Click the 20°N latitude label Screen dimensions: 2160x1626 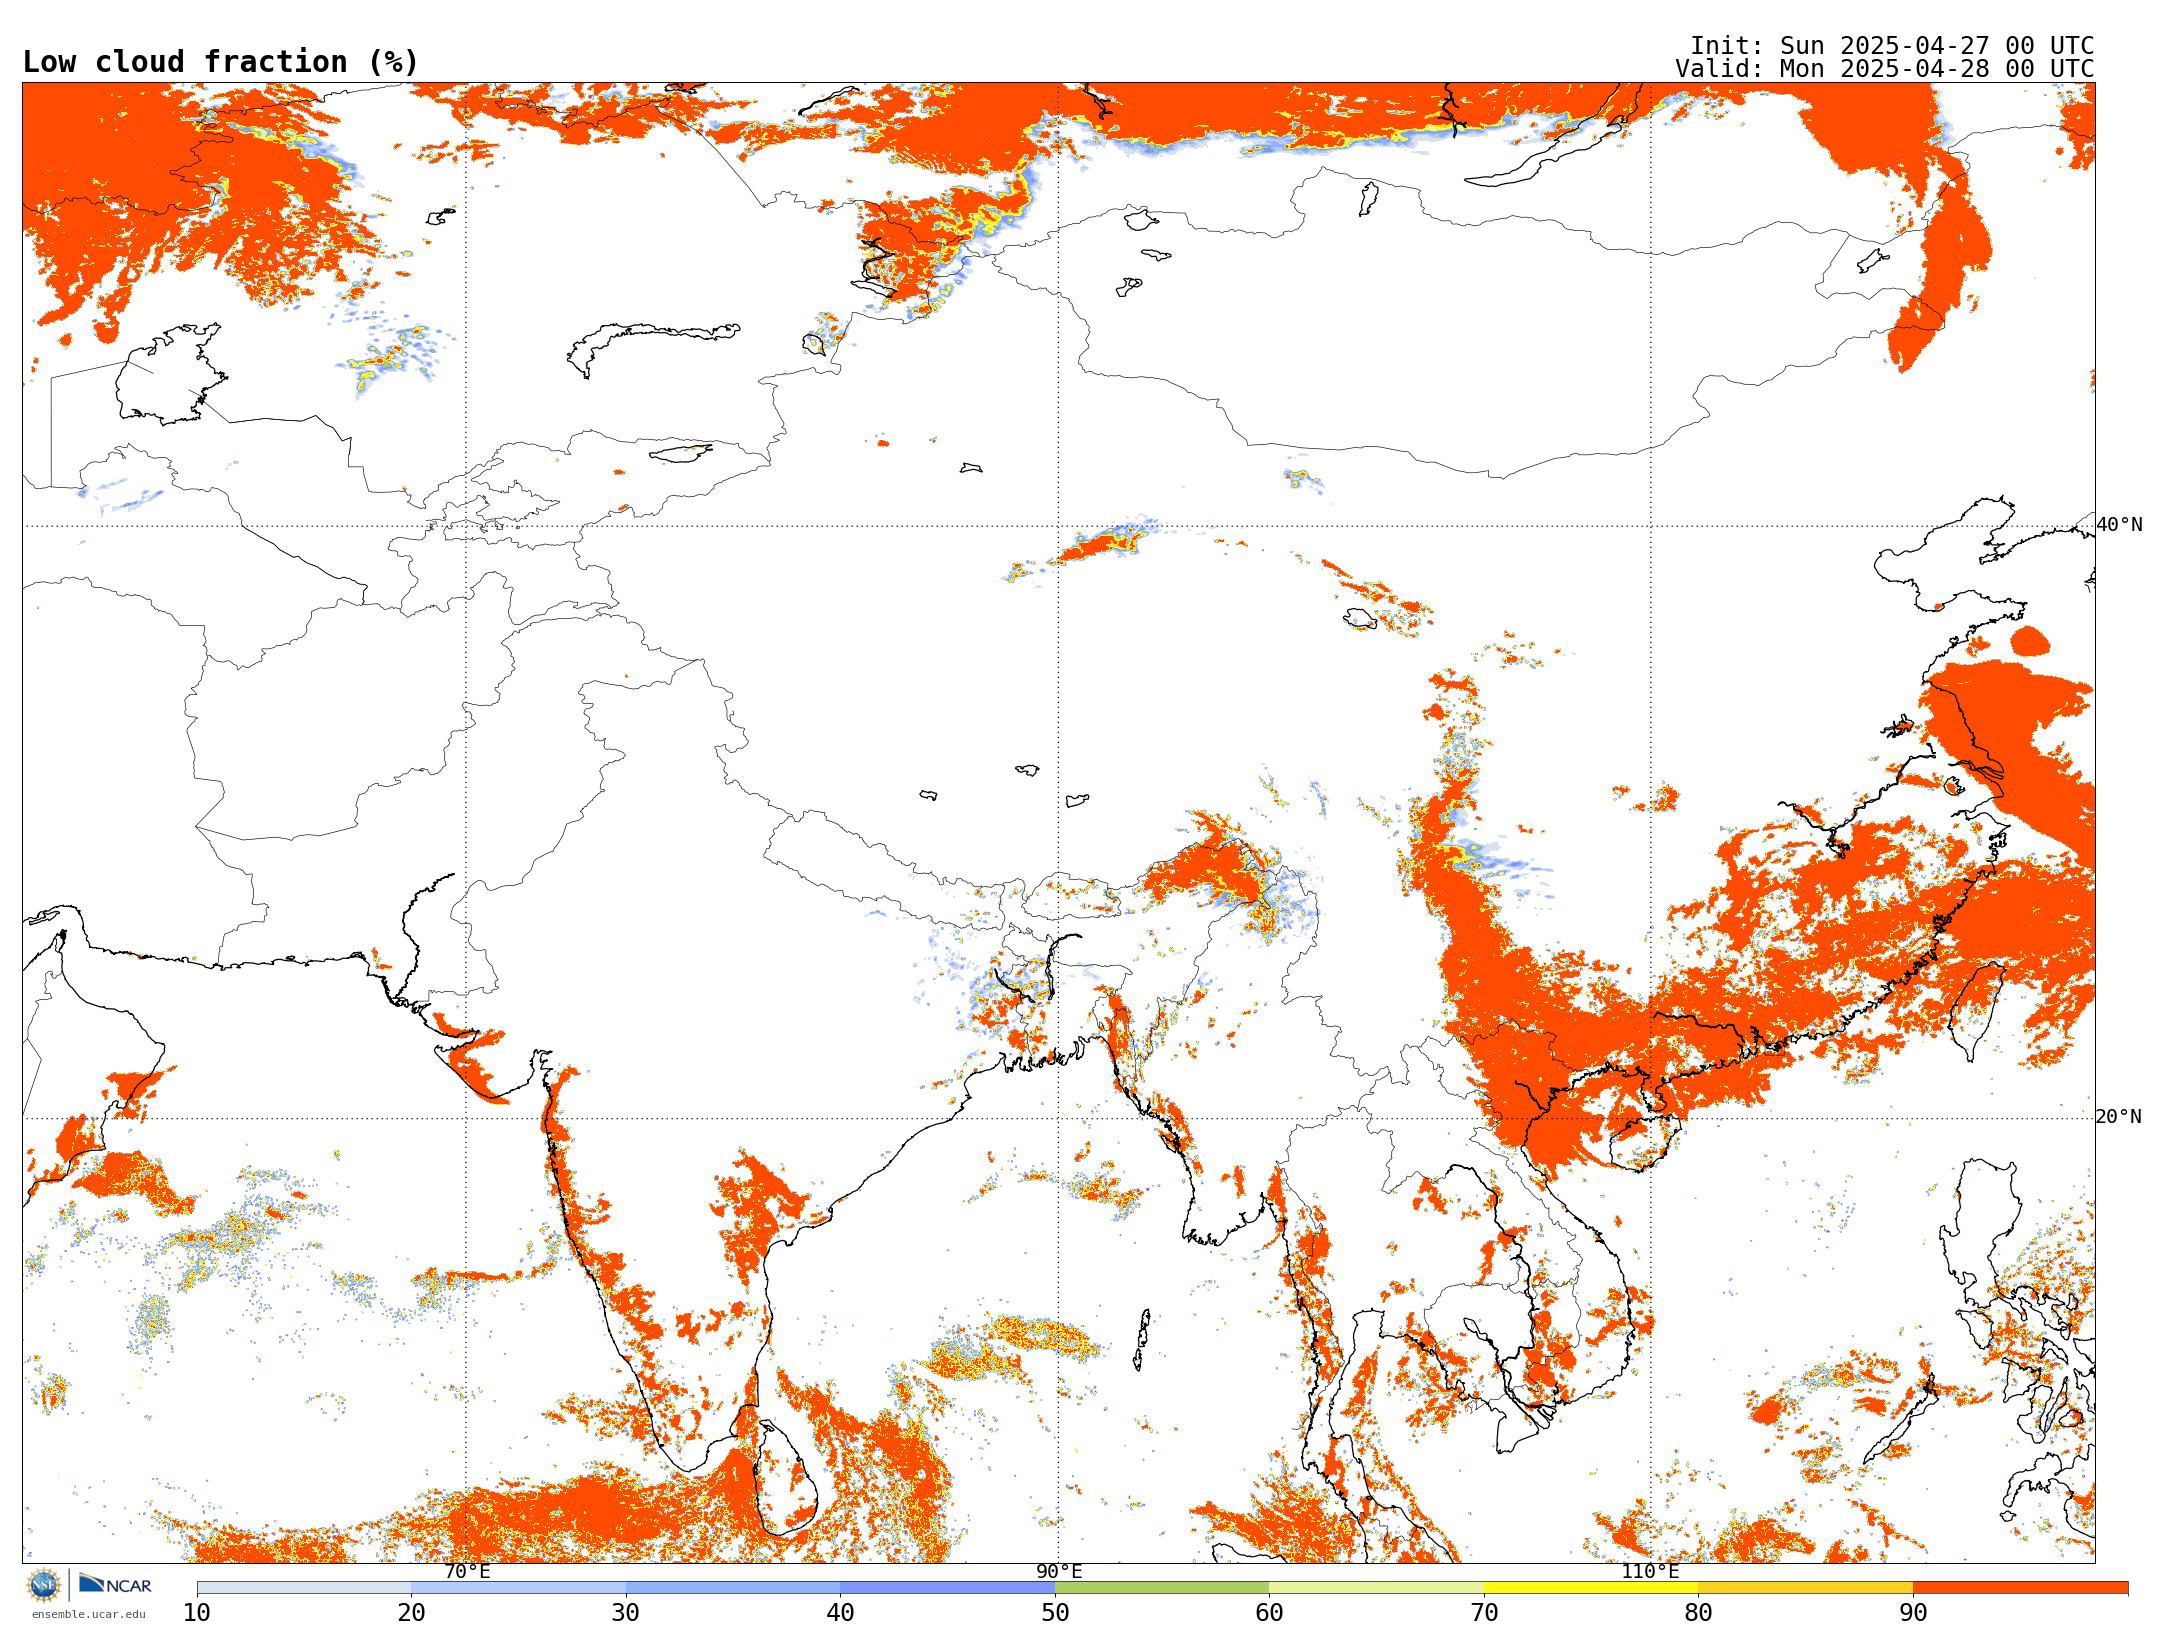click(2119, 1117)
